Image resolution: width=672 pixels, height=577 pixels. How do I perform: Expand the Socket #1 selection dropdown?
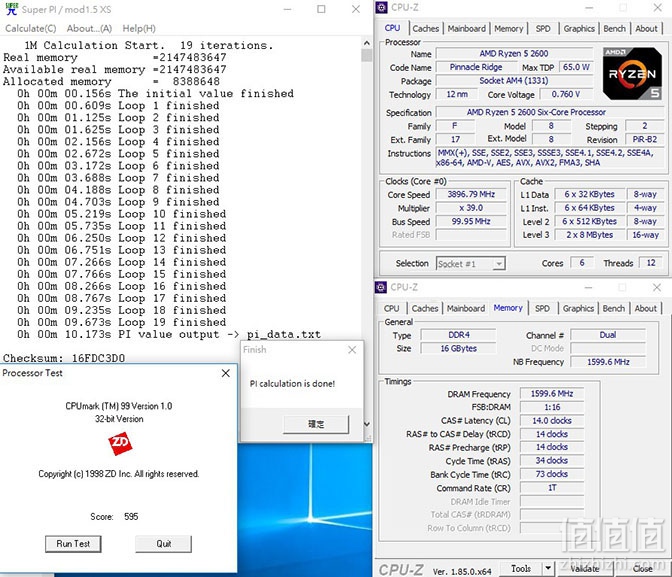tap(498, 264)
